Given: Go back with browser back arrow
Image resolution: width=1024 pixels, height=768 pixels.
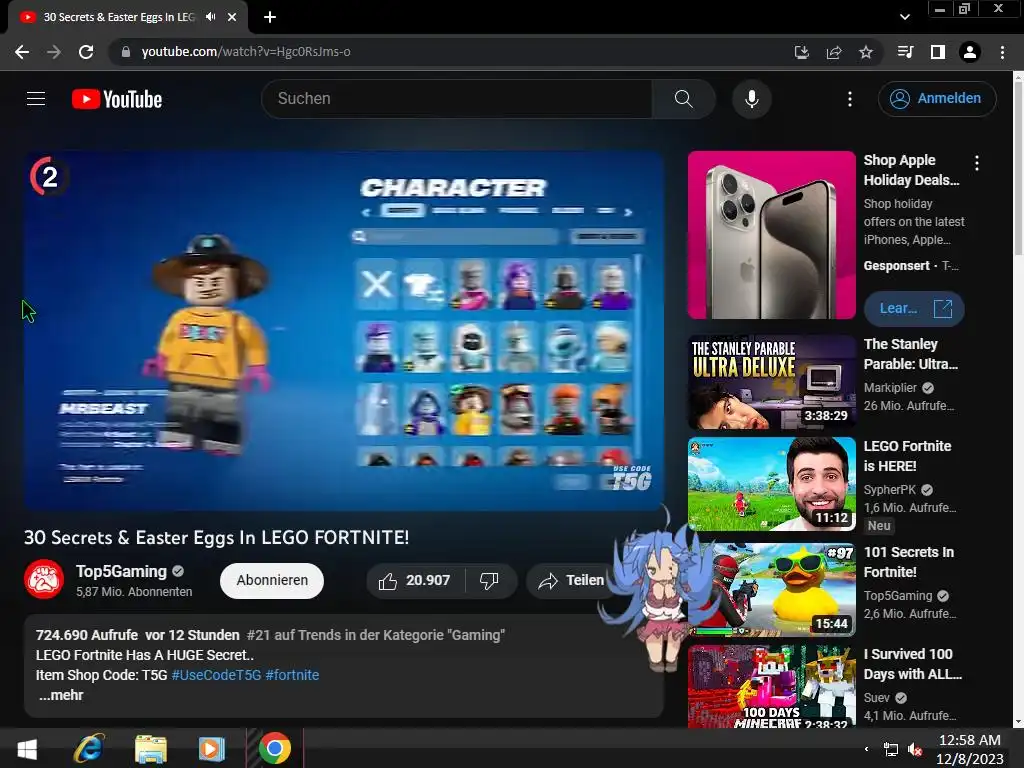Looking at the screenshot, I should coord(22,52).
